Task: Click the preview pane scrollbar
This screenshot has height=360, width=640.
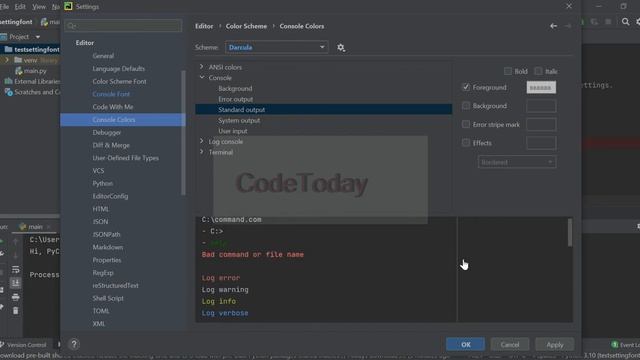Action: (570, 233)
